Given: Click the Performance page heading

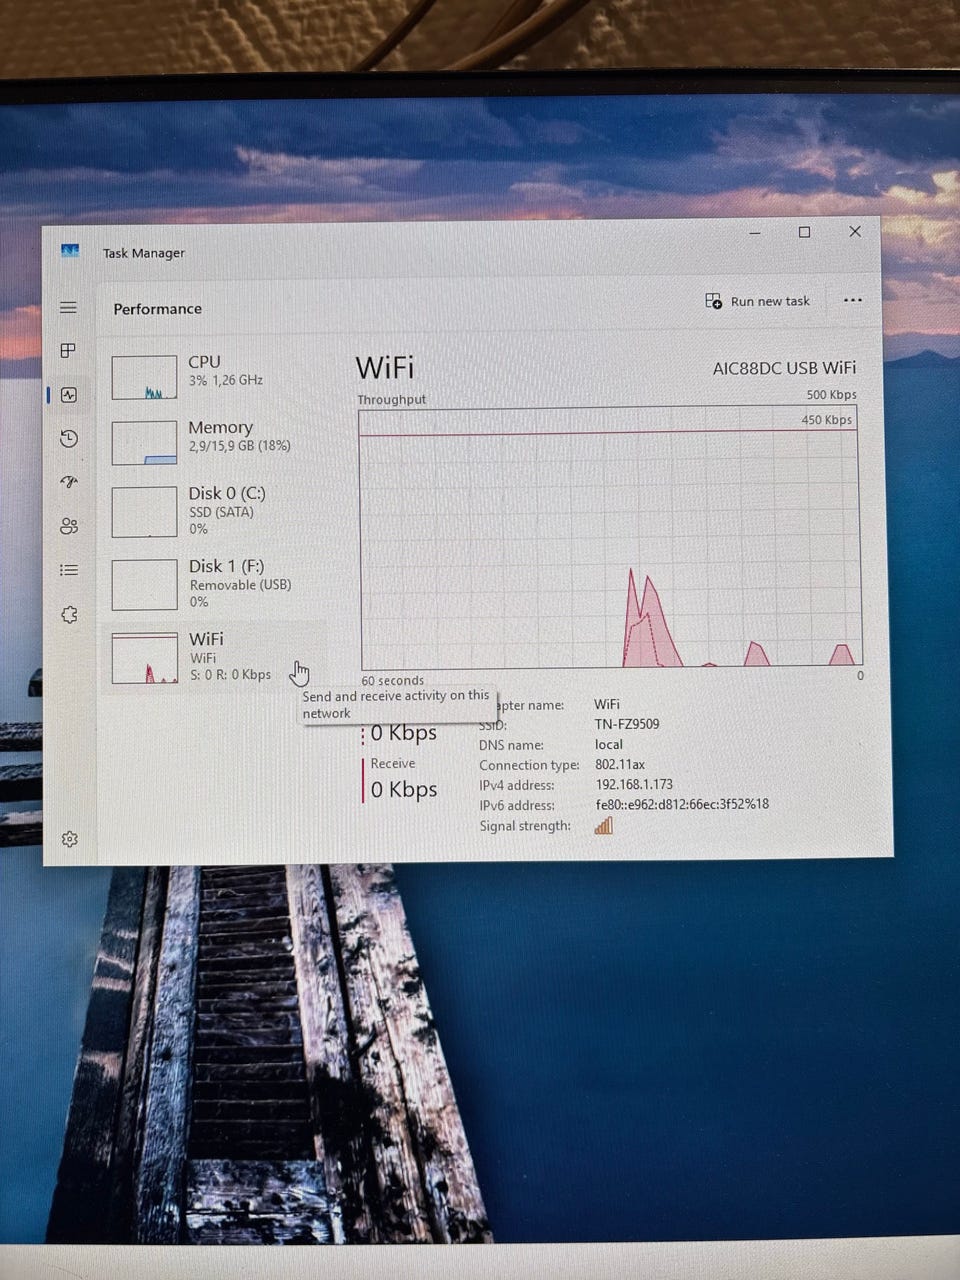Looking at the screenshot, I should pos(157,309).
